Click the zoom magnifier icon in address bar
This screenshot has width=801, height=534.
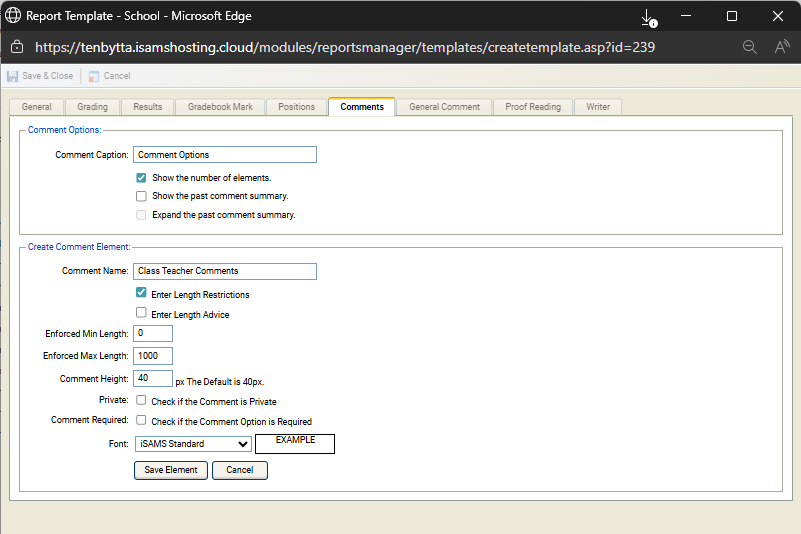pos(749,47)
